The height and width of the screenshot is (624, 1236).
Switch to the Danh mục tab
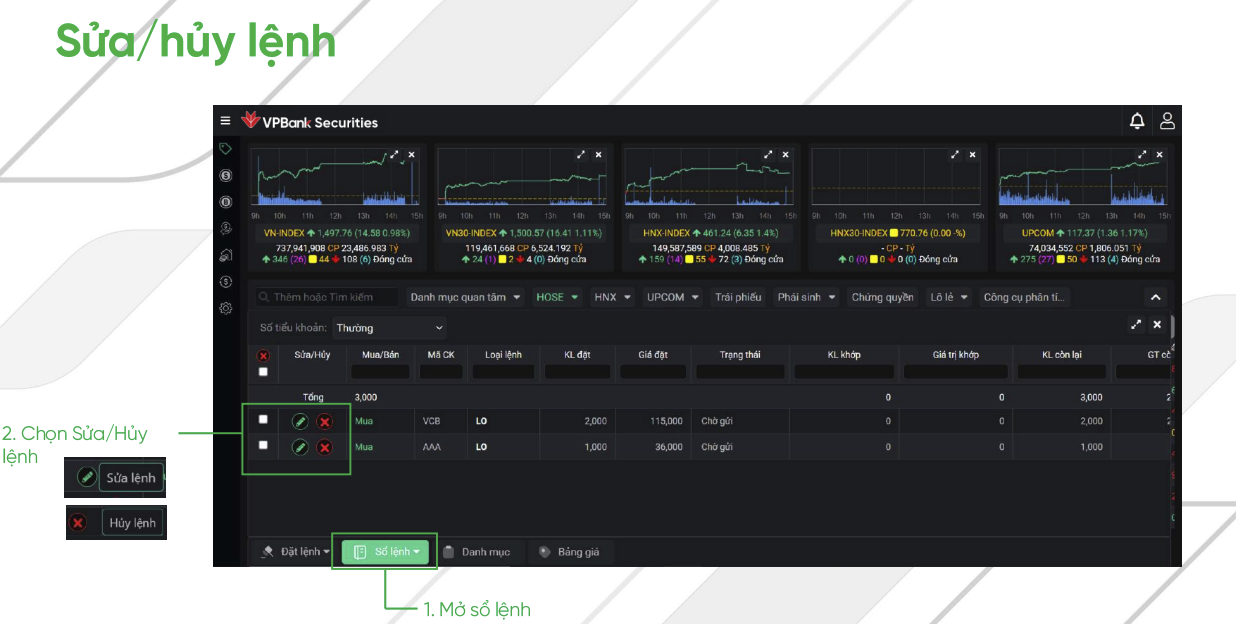[x=476, y=552]
